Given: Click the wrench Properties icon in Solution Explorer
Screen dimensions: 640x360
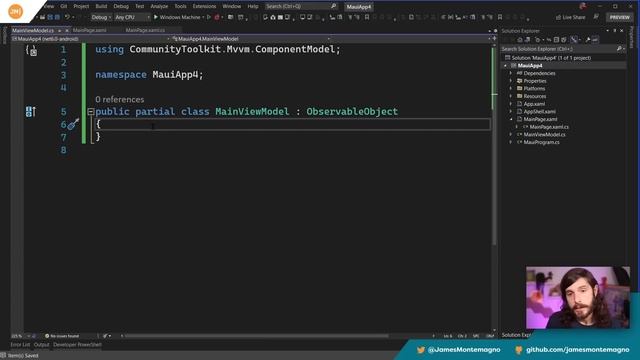Looking at the screenshot, I should [588, 40].
